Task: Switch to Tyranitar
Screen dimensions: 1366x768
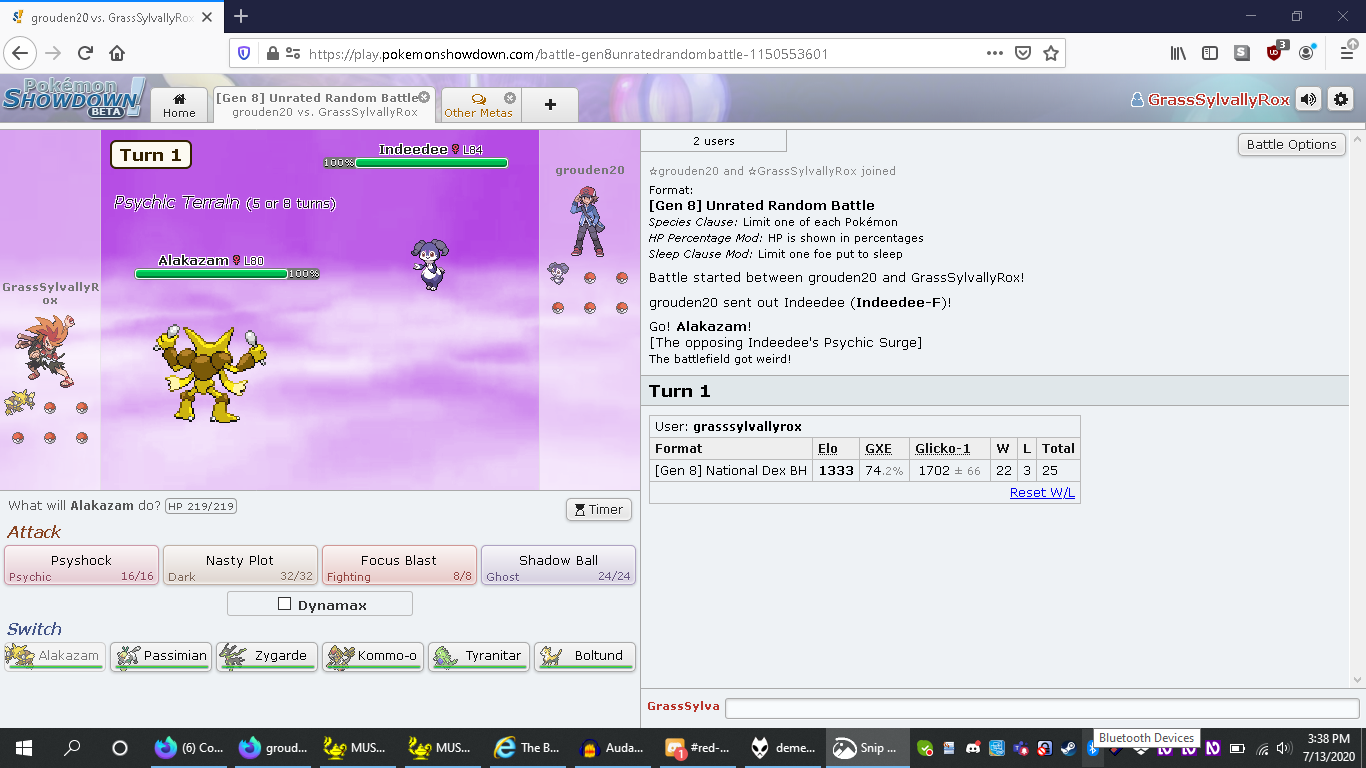Action: (x=479, y=656)
